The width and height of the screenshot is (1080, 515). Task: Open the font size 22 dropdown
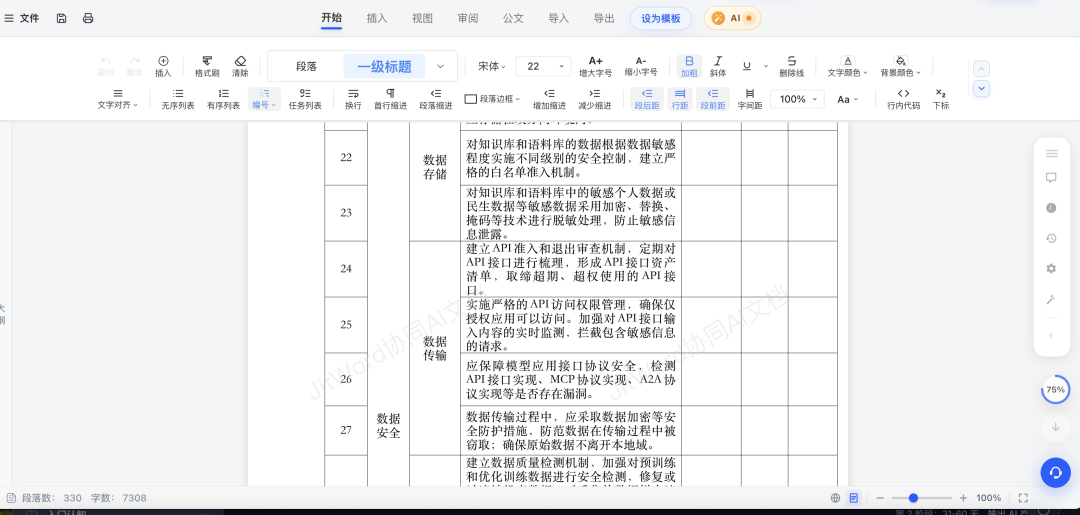click(x=543, y=66)
